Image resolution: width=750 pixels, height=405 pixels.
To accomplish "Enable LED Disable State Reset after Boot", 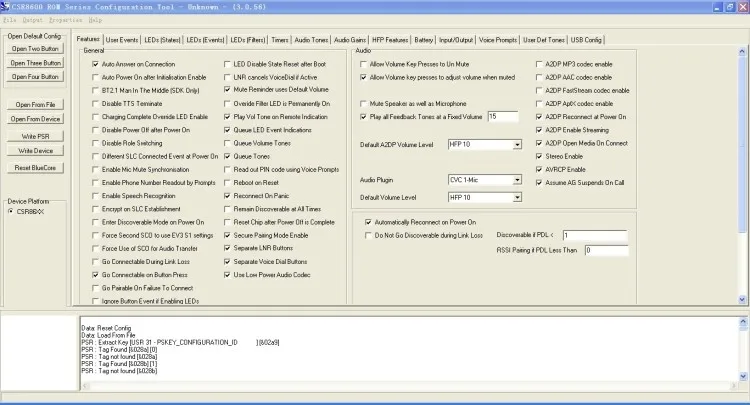I will click(227, 64).
